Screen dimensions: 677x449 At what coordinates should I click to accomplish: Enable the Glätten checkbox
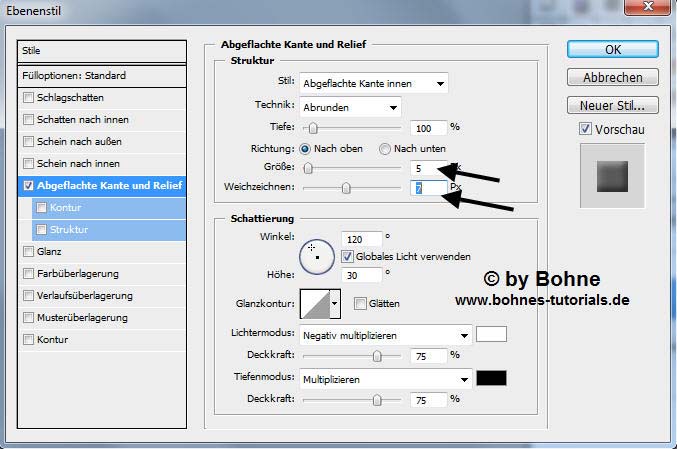click(x=360, y=304)
